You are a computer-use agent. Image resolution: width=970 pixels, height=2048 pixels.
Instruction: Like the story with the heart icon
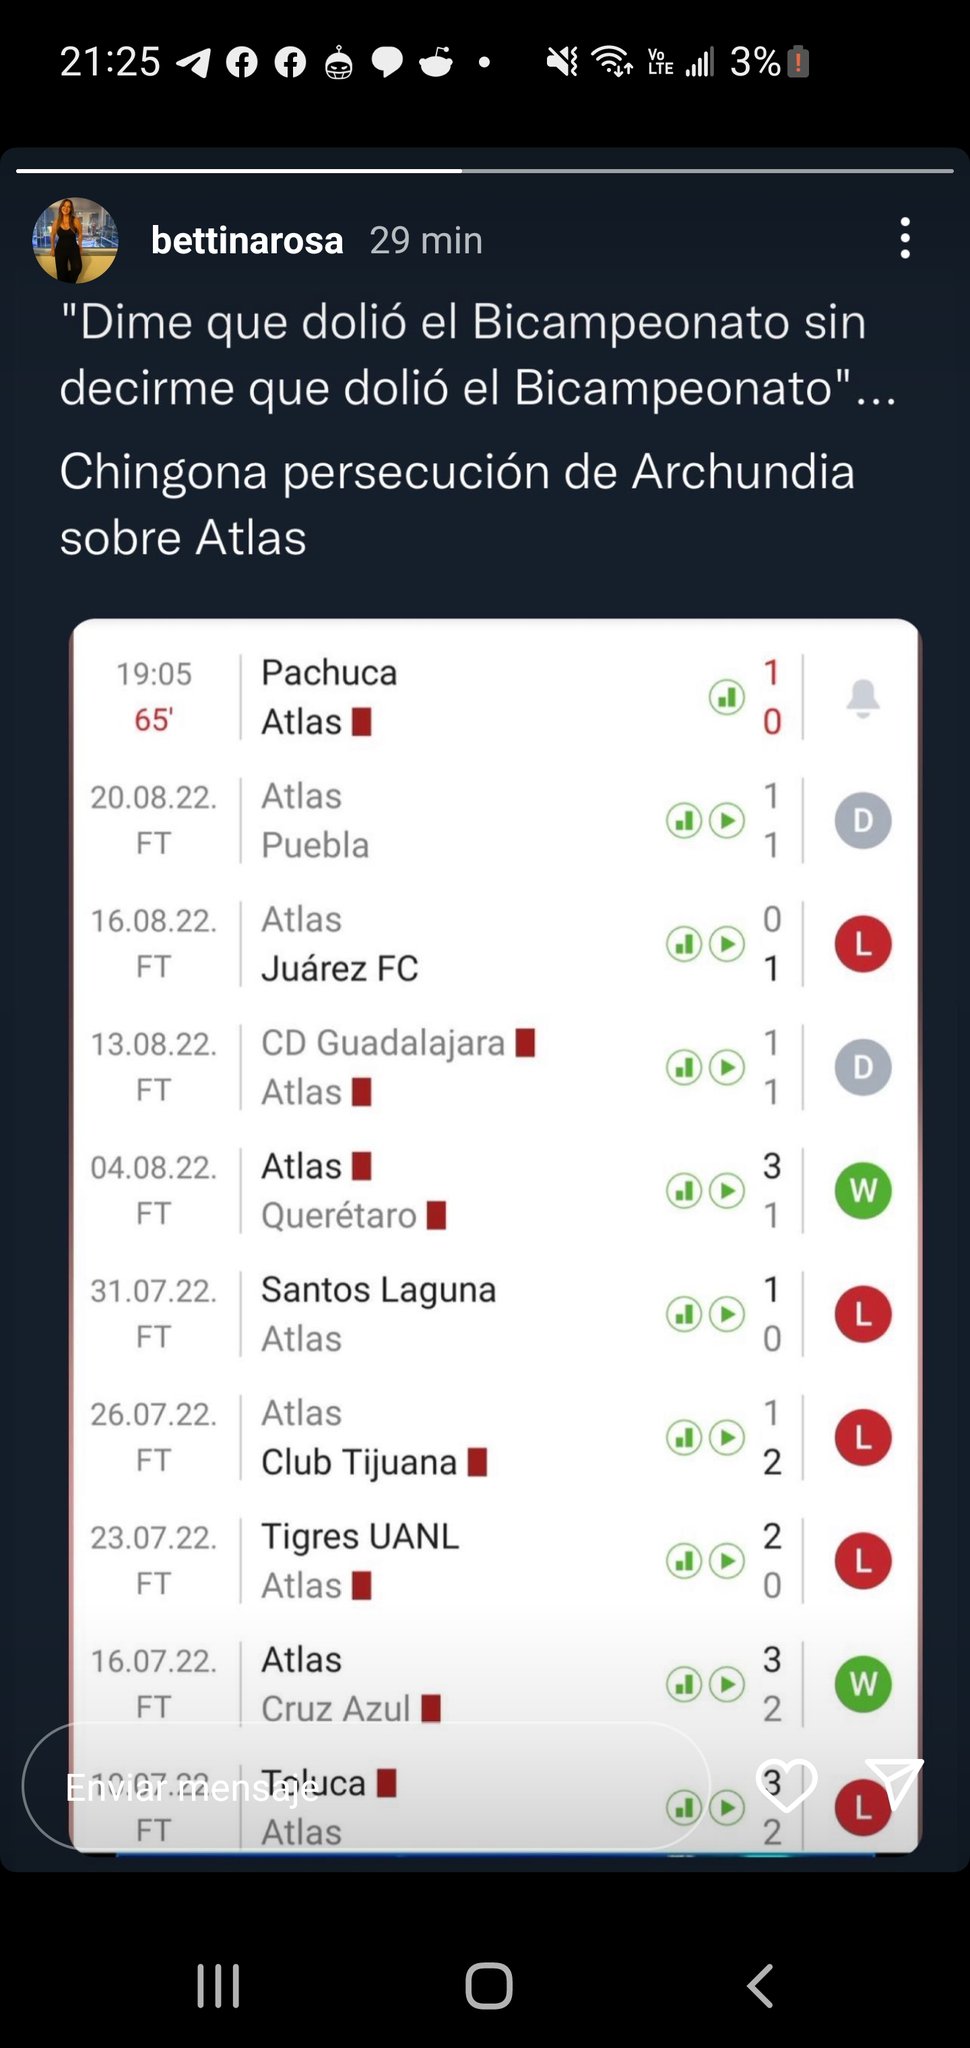point(787,1784)
